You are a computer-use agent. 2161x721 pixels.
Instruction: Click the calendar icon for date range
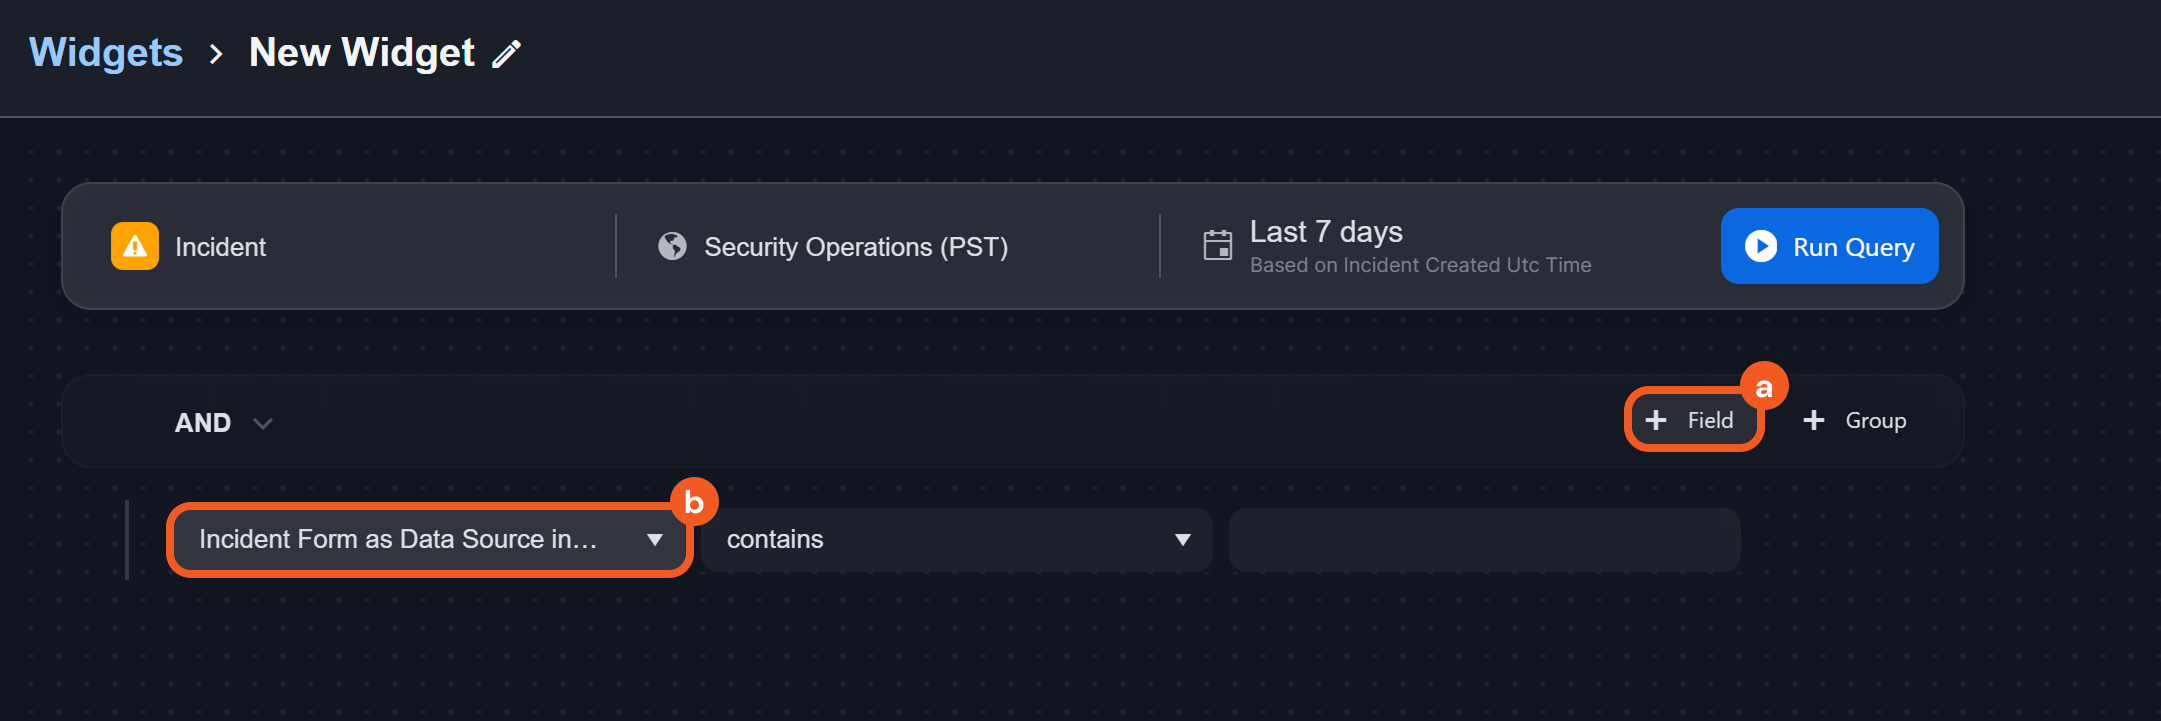point(1217,245)
